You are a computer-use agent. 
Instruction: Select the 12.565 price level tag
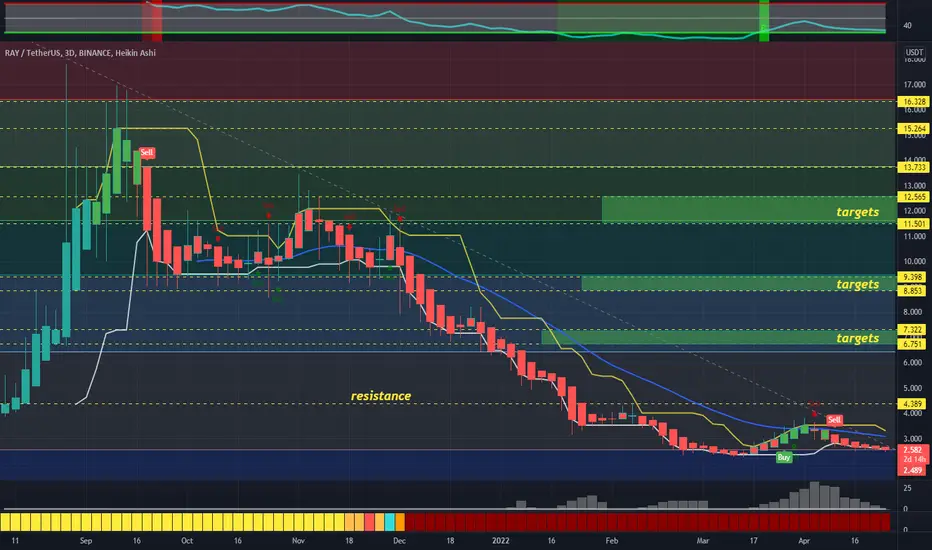tap(914, 197)
